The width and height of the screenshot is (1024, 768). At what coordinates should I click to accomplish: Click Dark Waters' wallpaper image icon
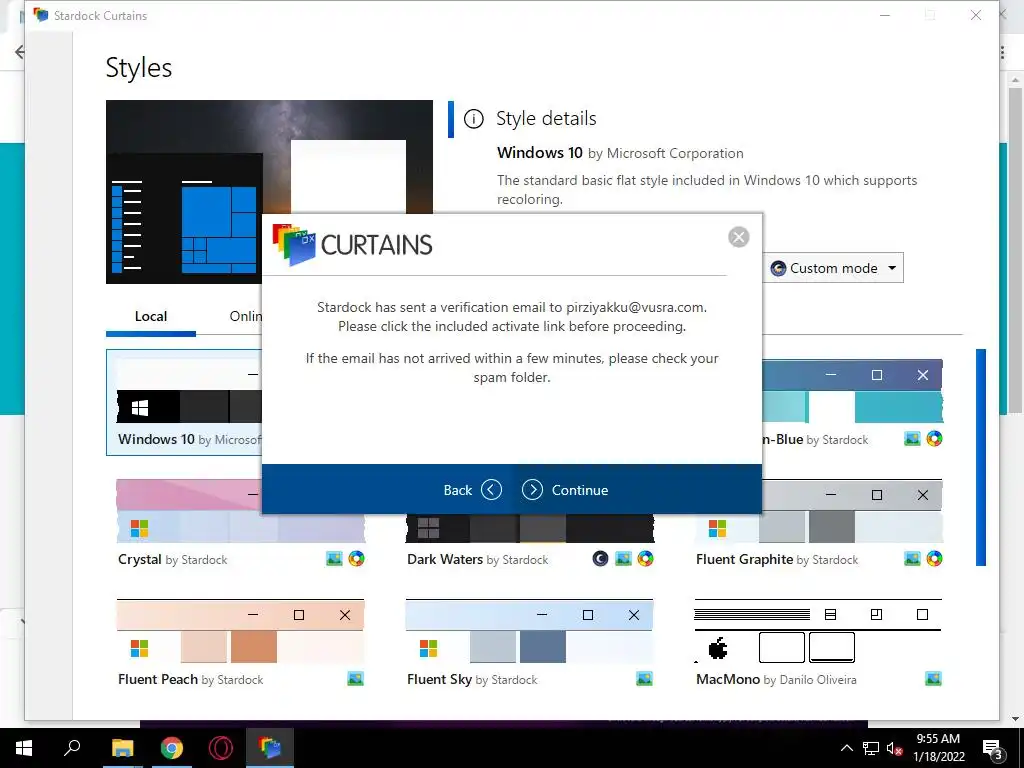click(x=624, y=559)
